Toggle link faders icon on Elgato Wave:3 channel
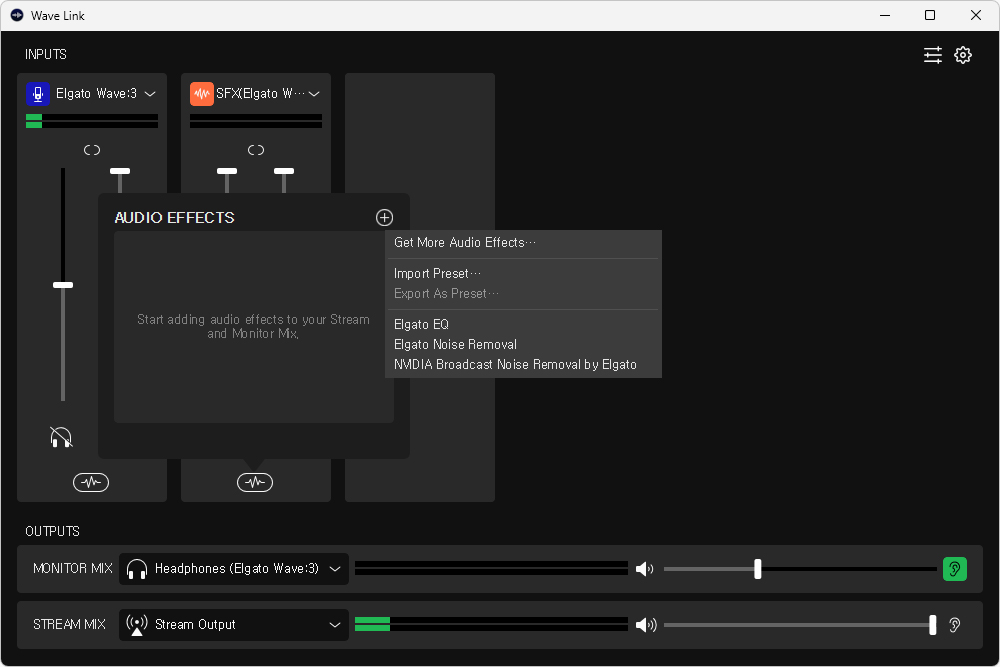Screen dimensions: 1000x667 (x=92, y=150)
